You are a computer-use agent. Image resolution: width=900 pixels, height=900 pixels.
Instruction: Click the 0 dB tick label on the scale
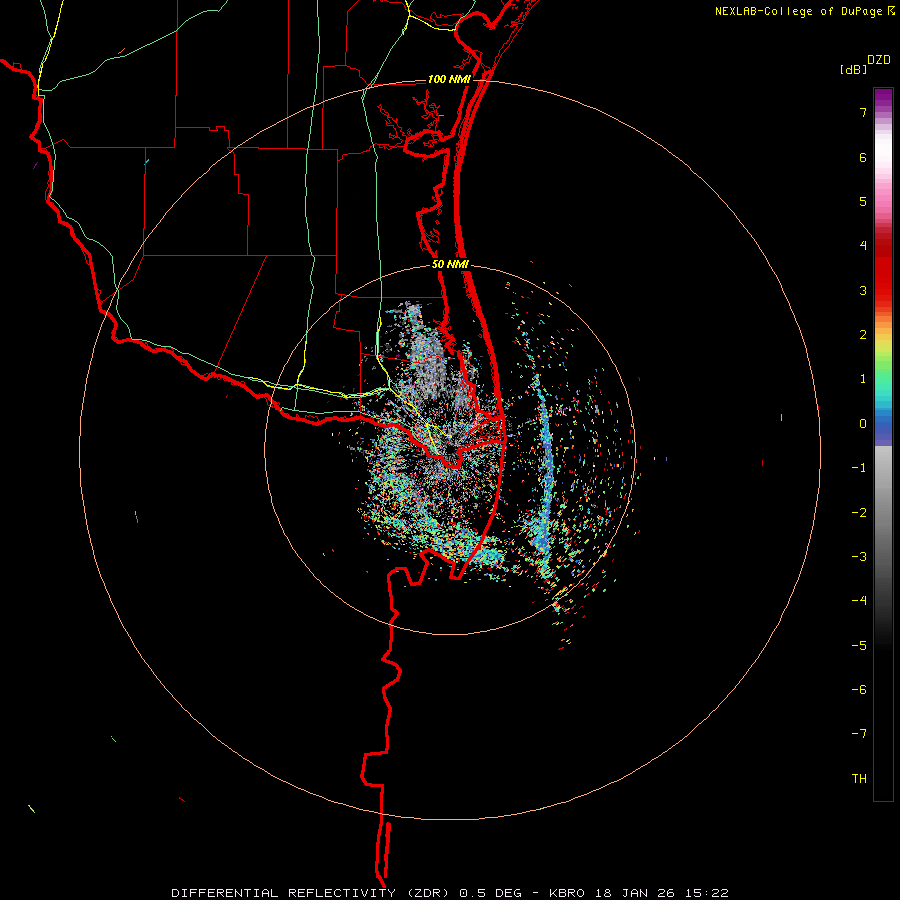(x=863, y=424)
